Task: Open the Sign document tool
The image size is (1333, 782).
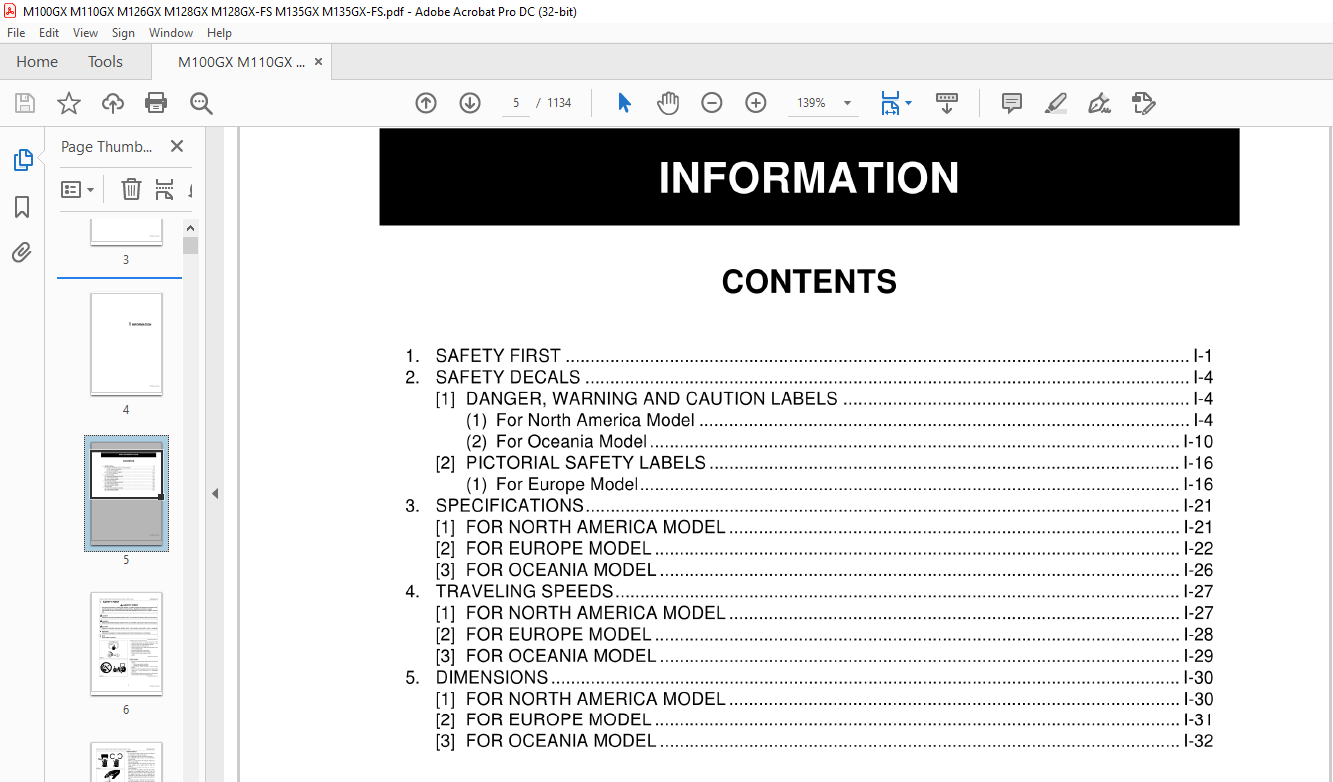Action: click(x=1100, y=103)
